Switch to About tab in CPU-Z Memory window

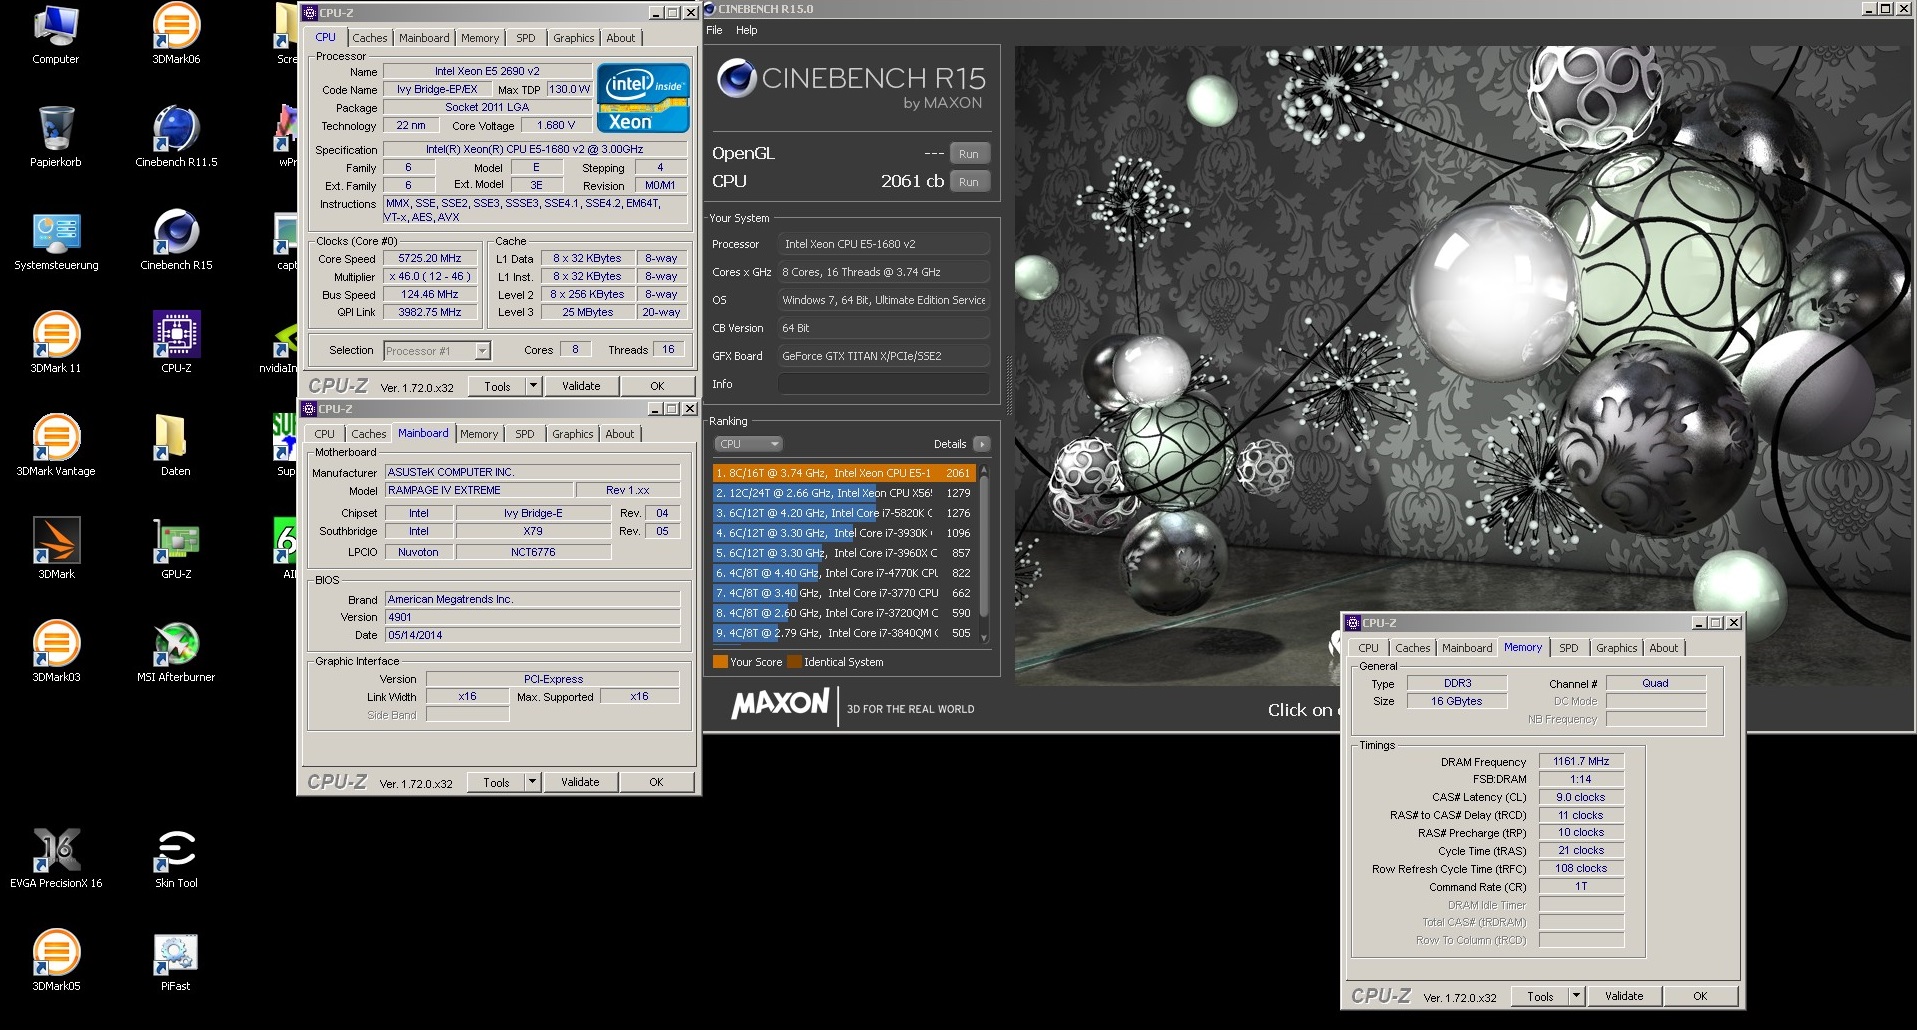(x=1664, y=648)
